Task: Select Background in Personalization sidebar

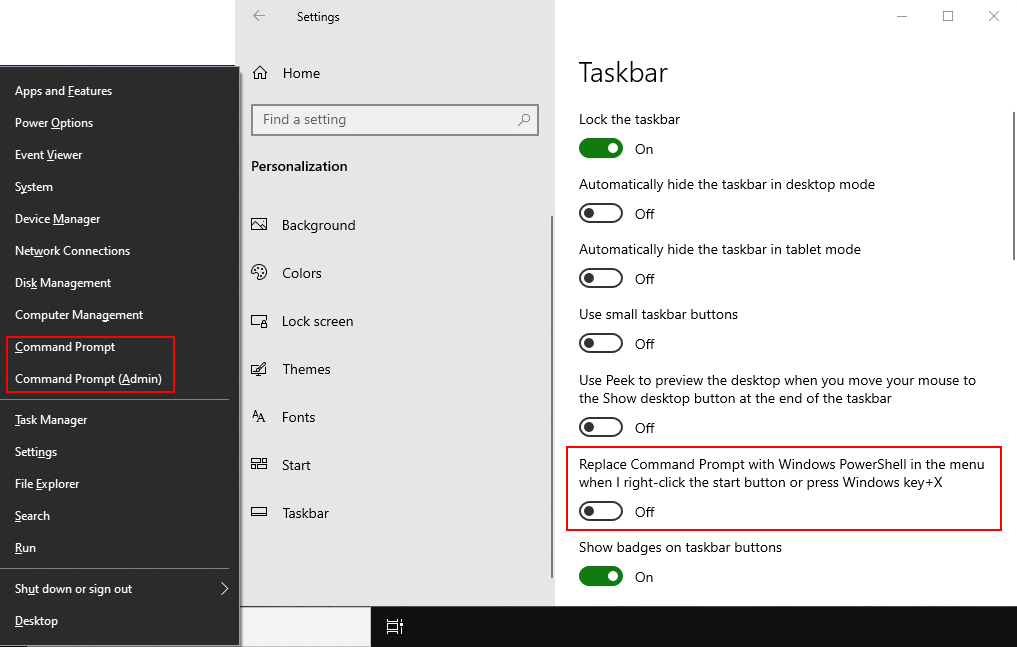Action: click(x=261, y=225)
